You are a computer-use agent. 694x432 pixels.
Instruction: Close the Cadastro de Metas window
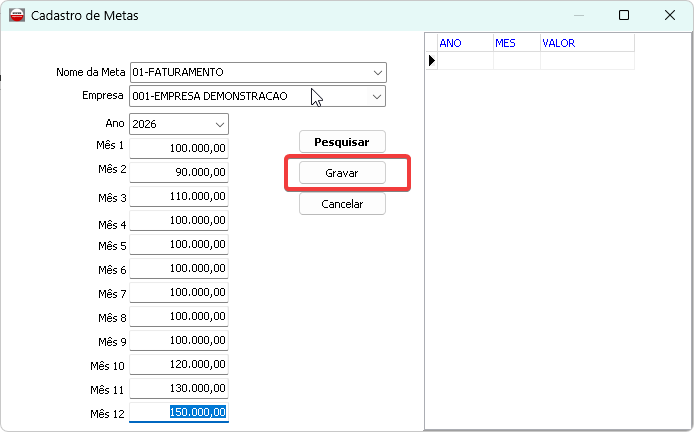tap(669, 16)
